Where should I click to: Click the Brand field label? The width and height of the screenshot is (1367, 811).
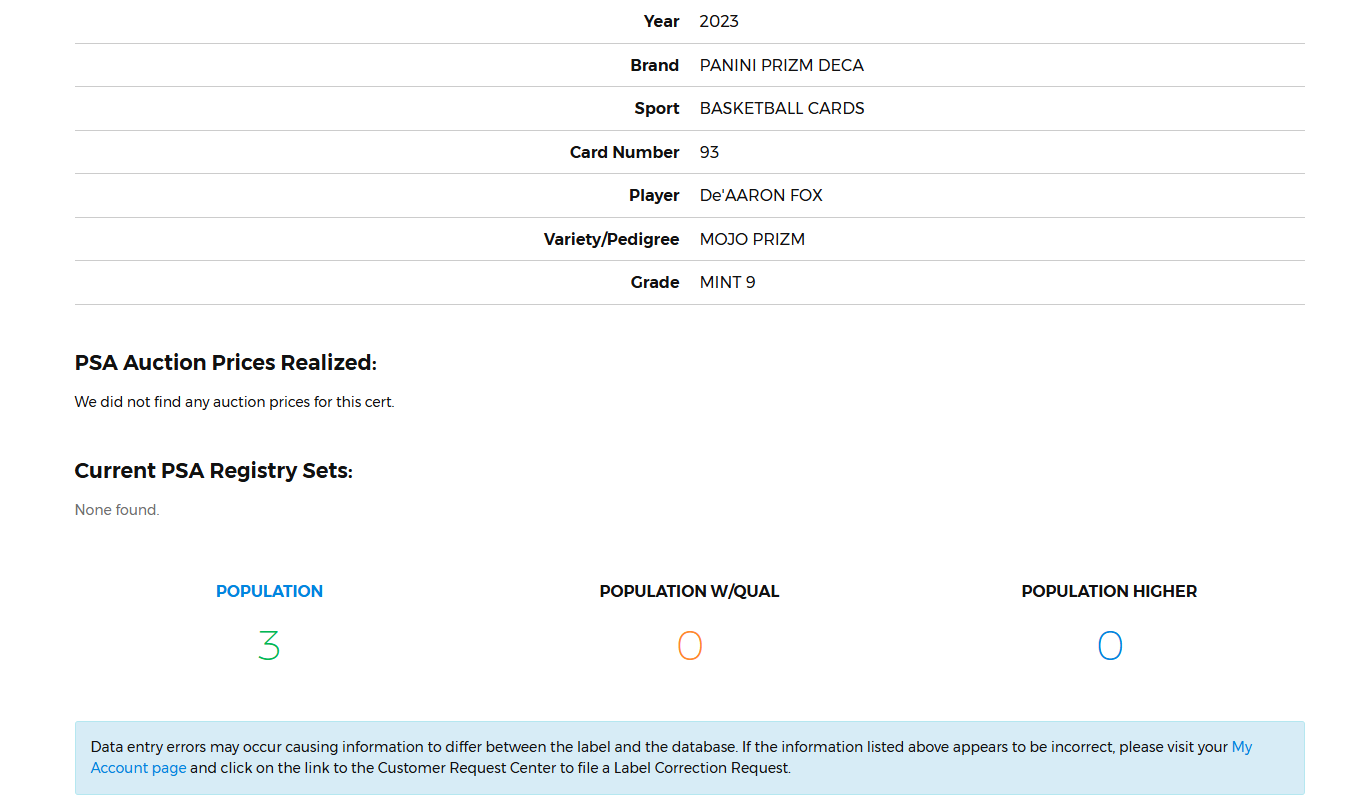click(655, 65)
